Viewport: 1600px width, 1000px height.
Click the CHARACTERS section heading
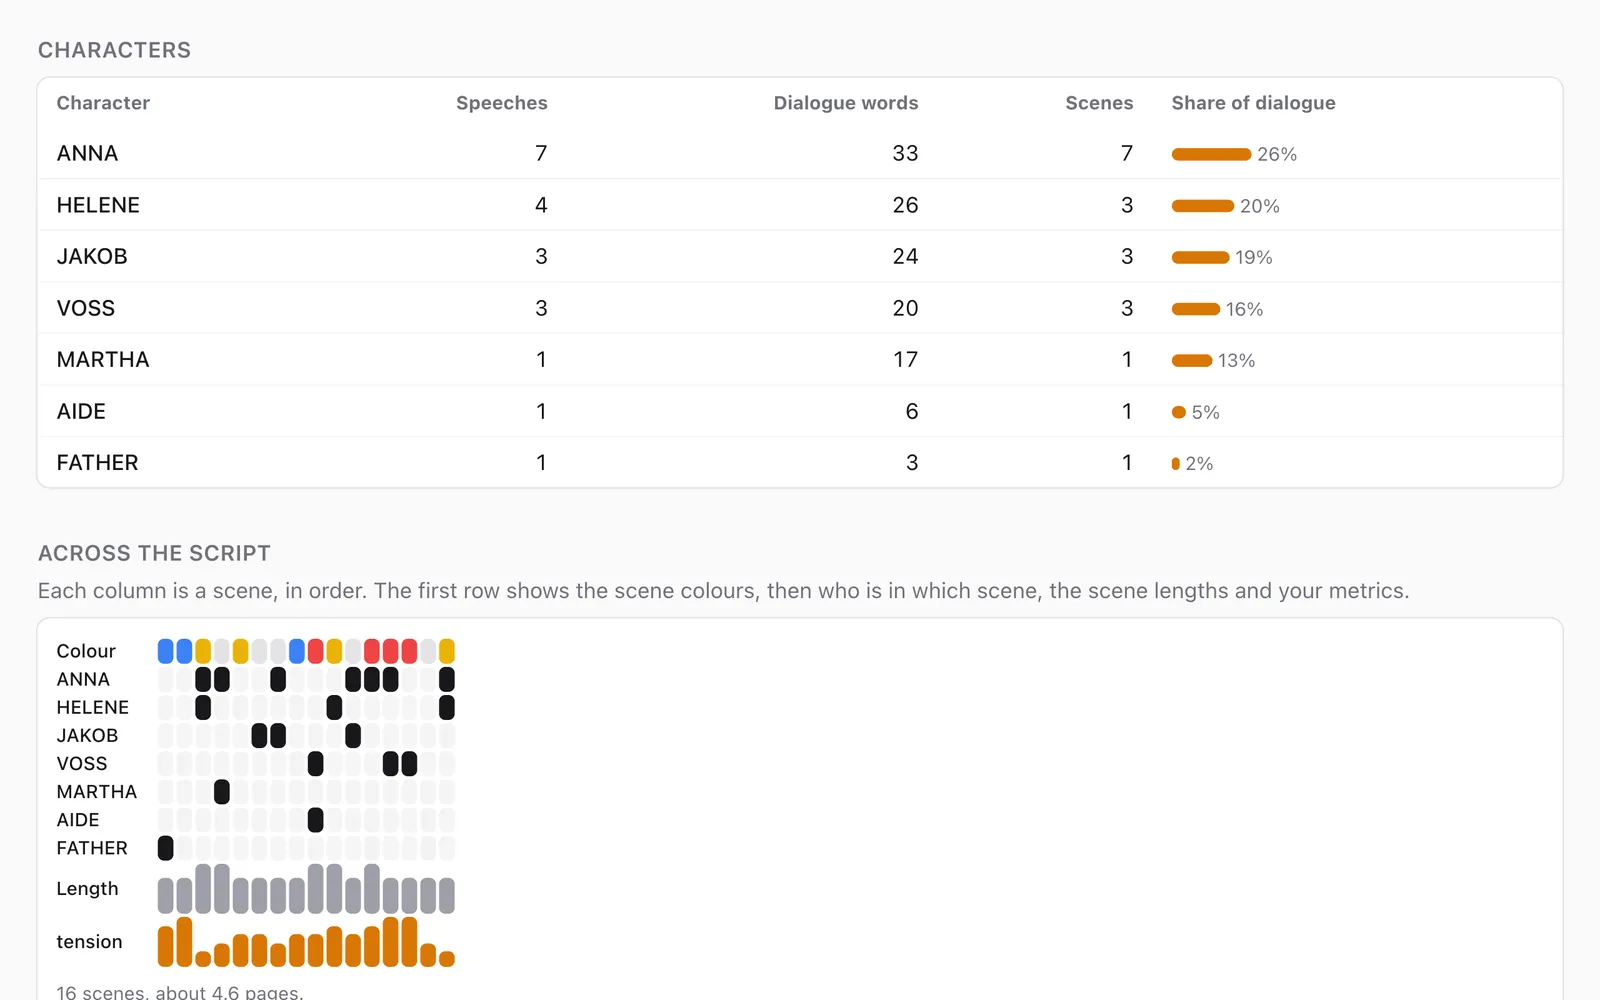[x=114, y=50]
